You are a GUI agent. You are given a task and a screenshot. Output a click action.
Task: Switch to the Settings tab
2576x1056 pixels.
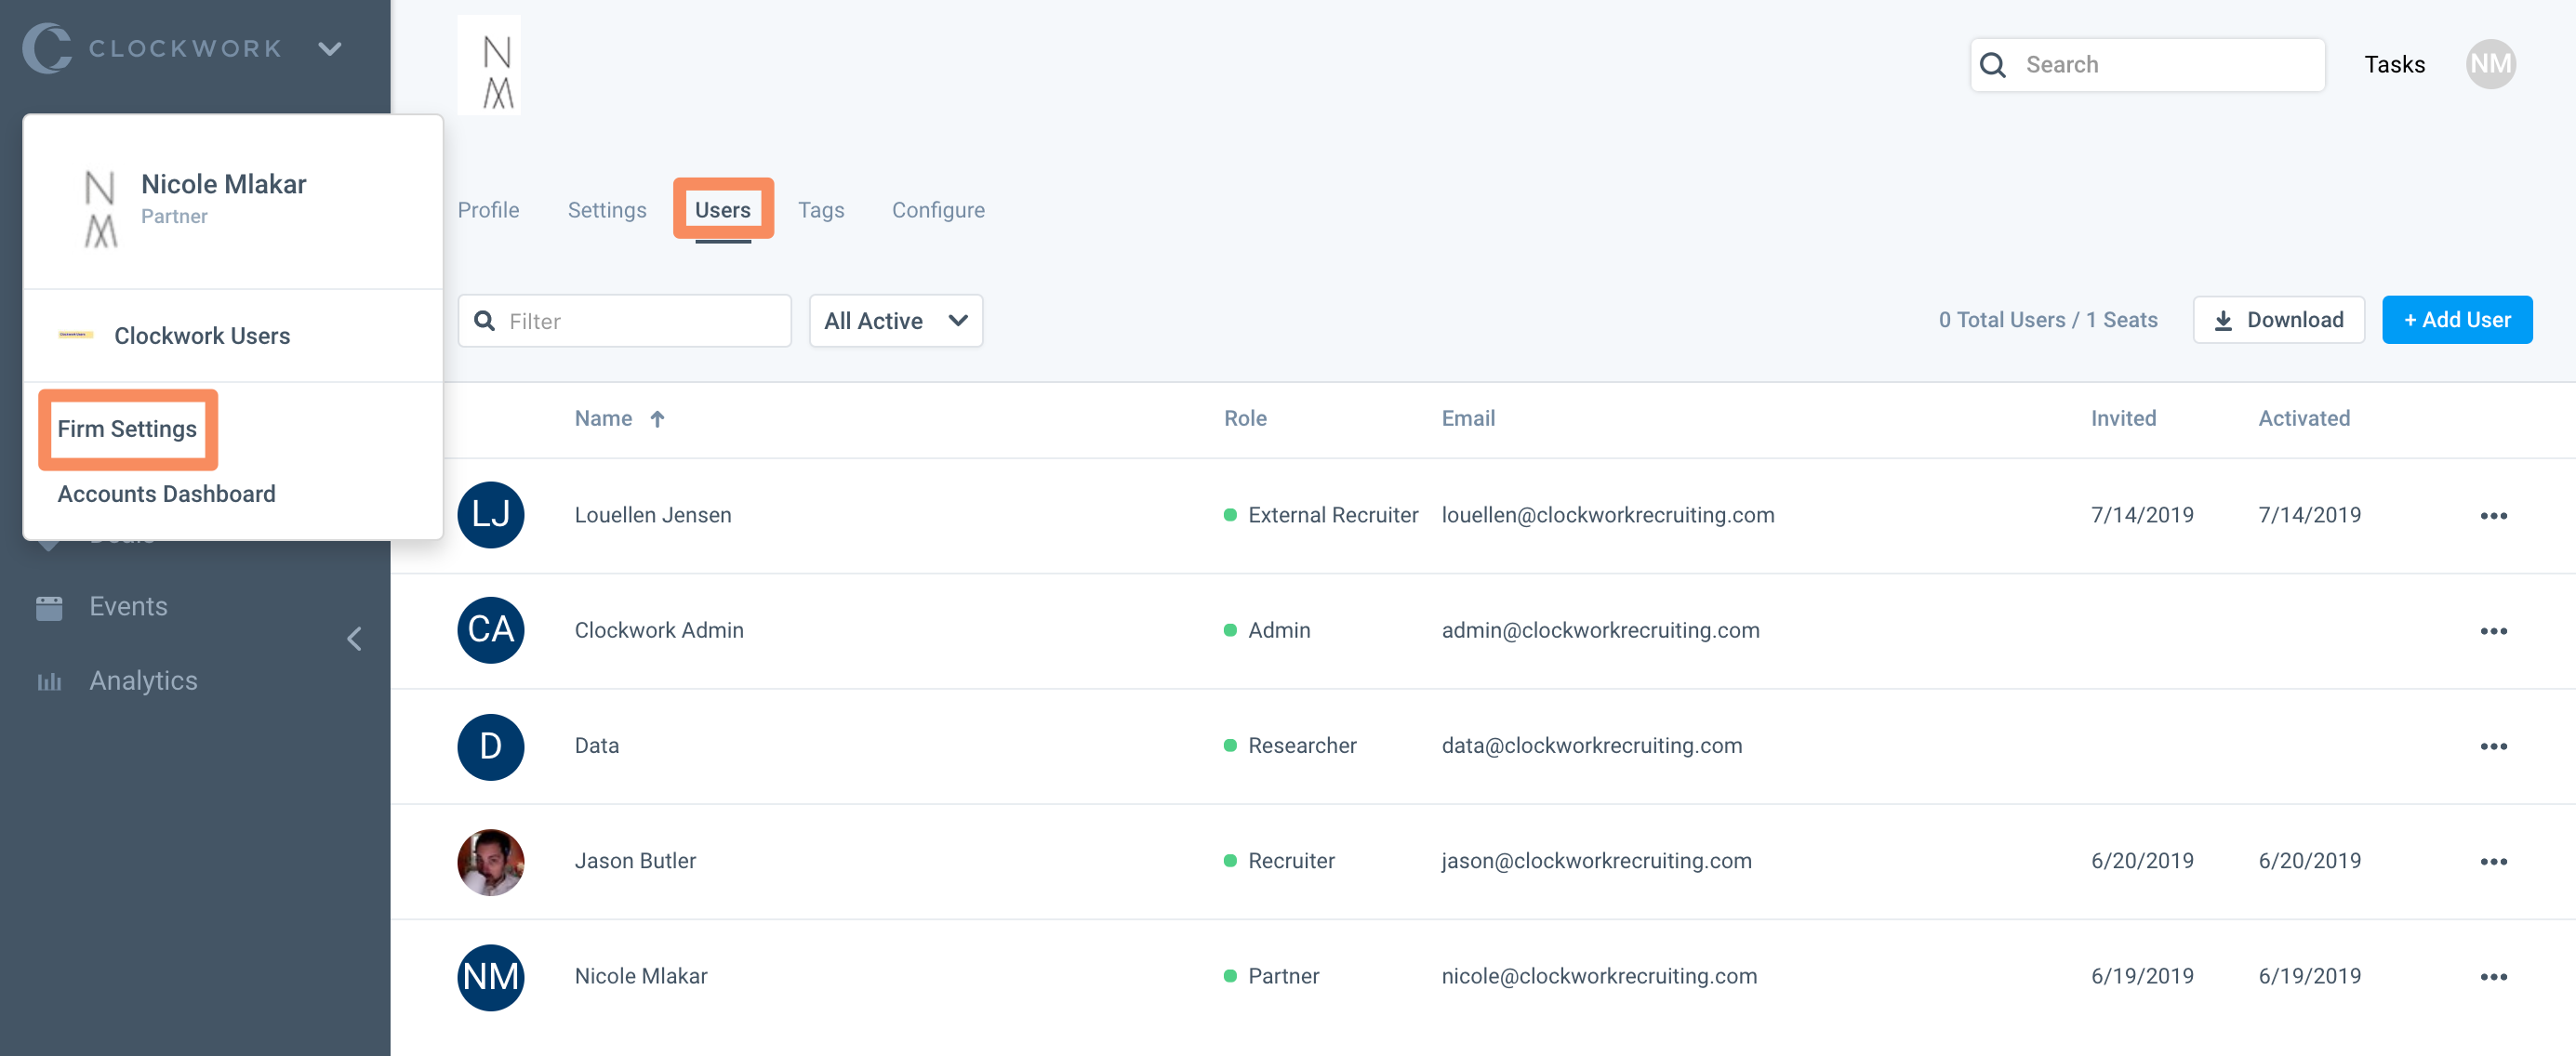606,210
